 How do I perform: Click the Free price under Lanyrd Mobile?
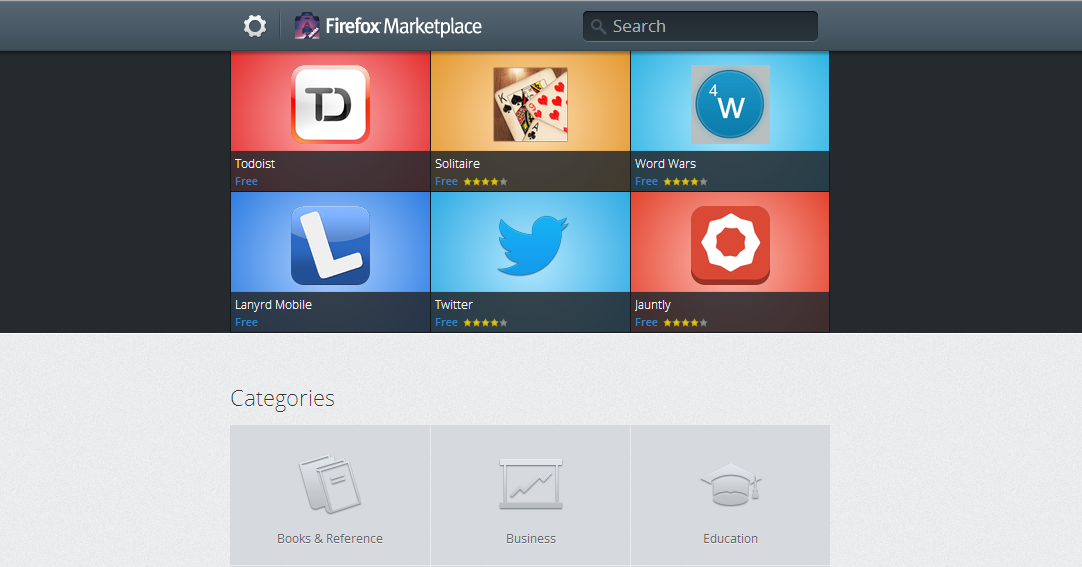(246, 322)
